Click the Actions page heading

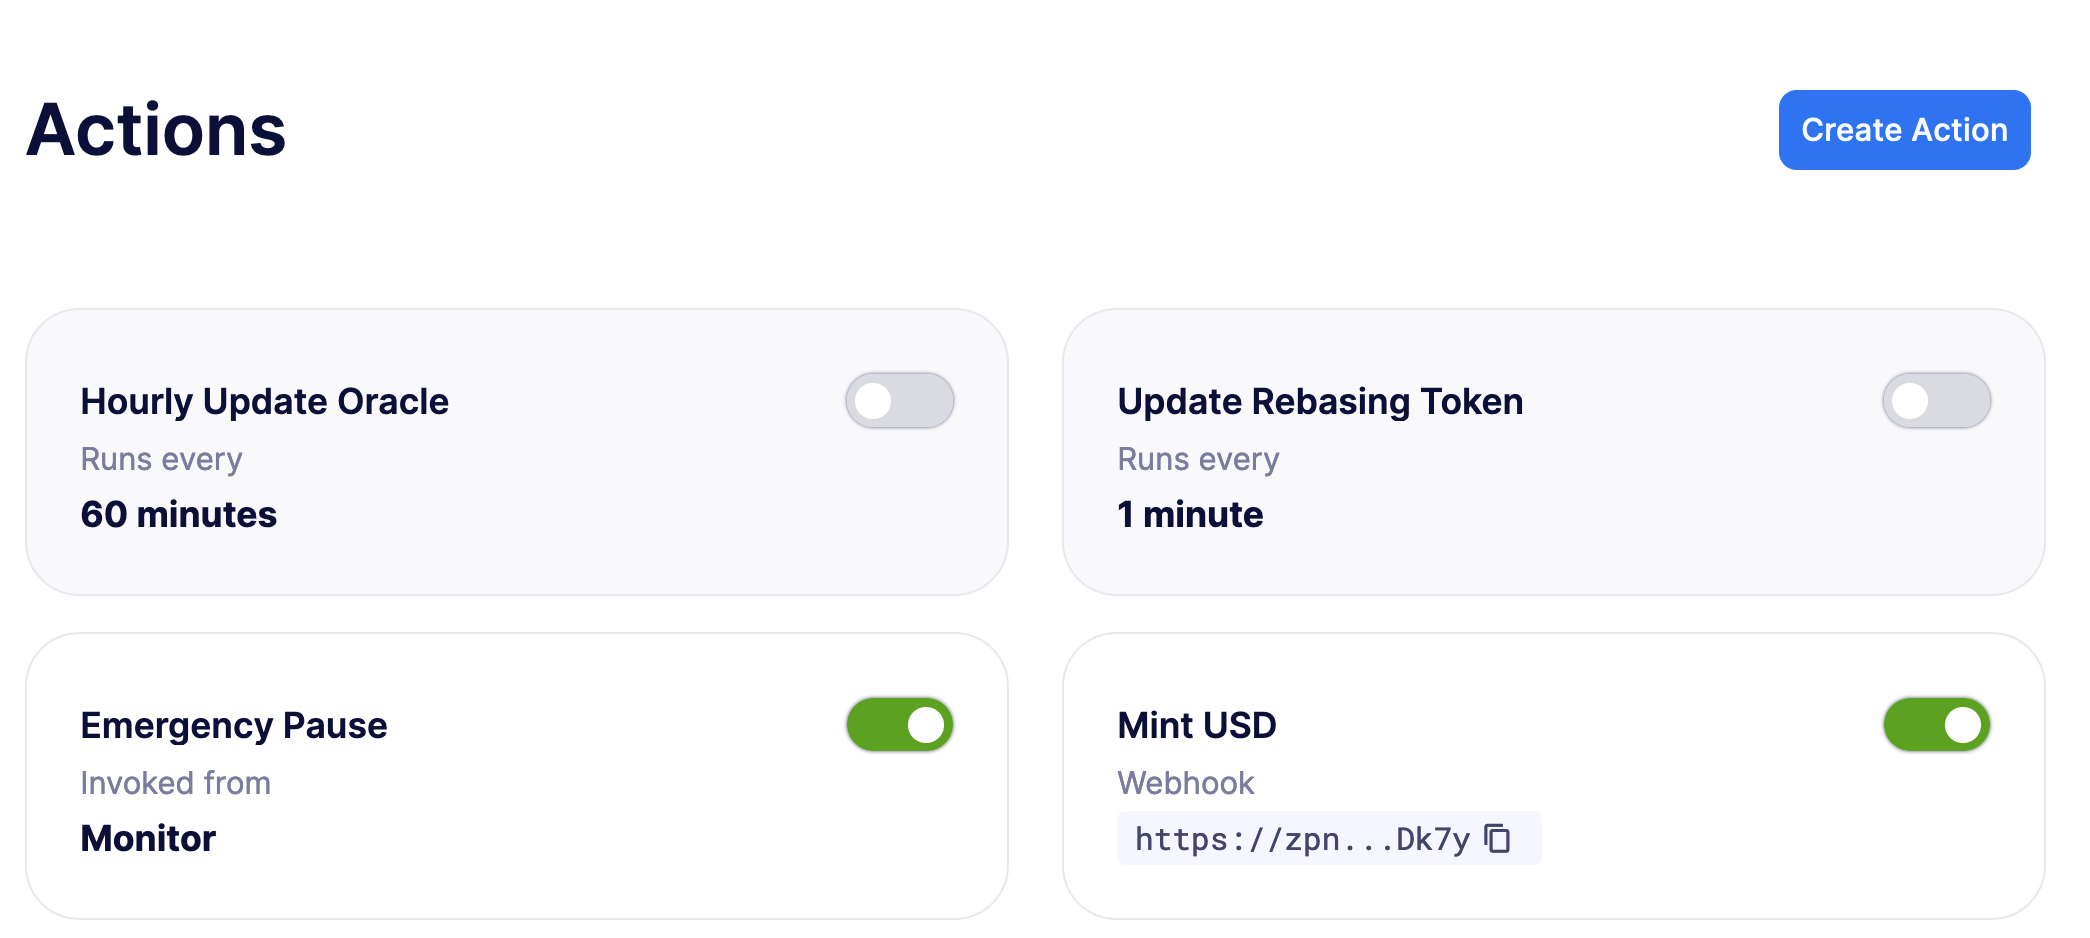tap(156, 130)
